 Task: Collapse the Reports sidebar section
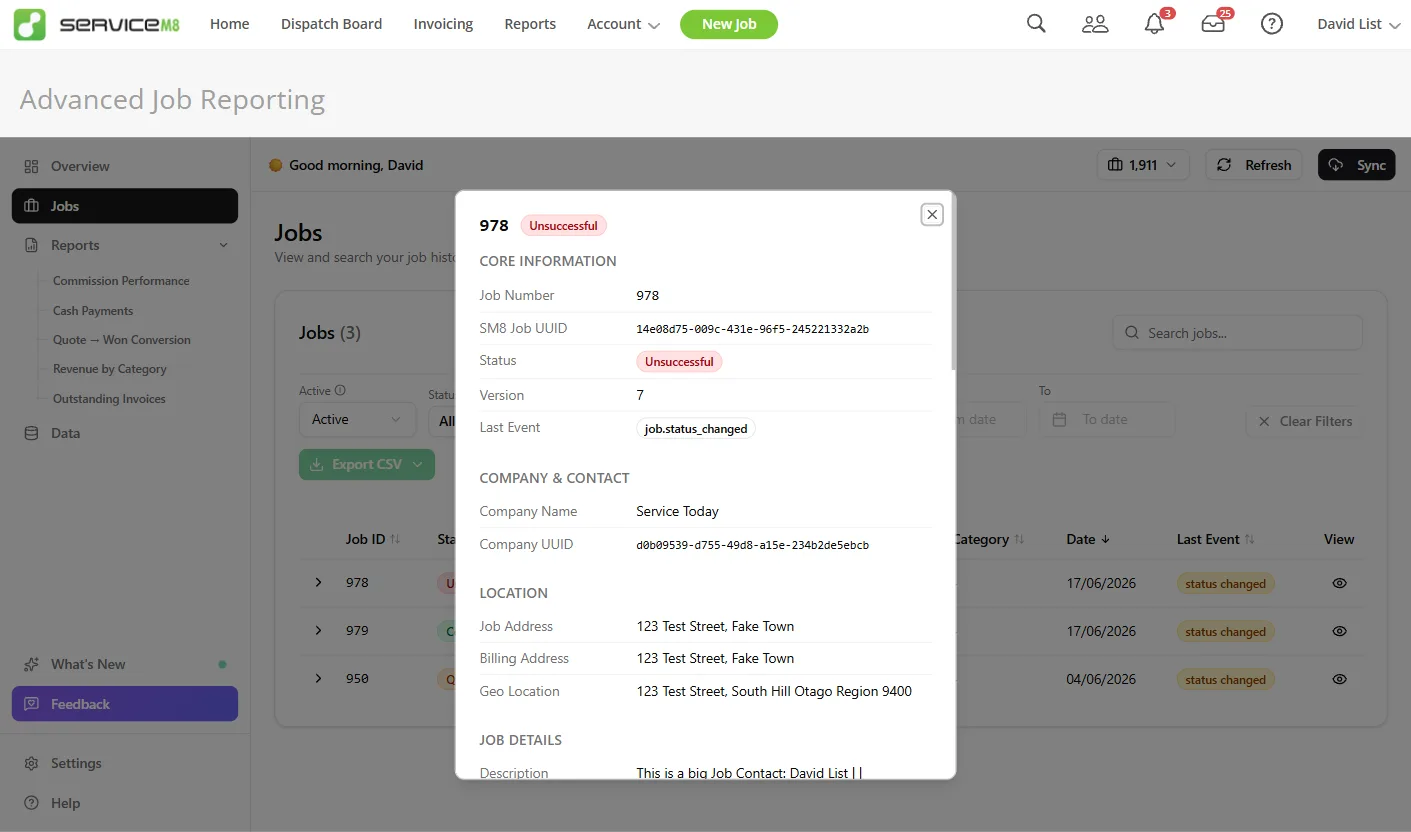pyautogui.click(x=125, y=245)
